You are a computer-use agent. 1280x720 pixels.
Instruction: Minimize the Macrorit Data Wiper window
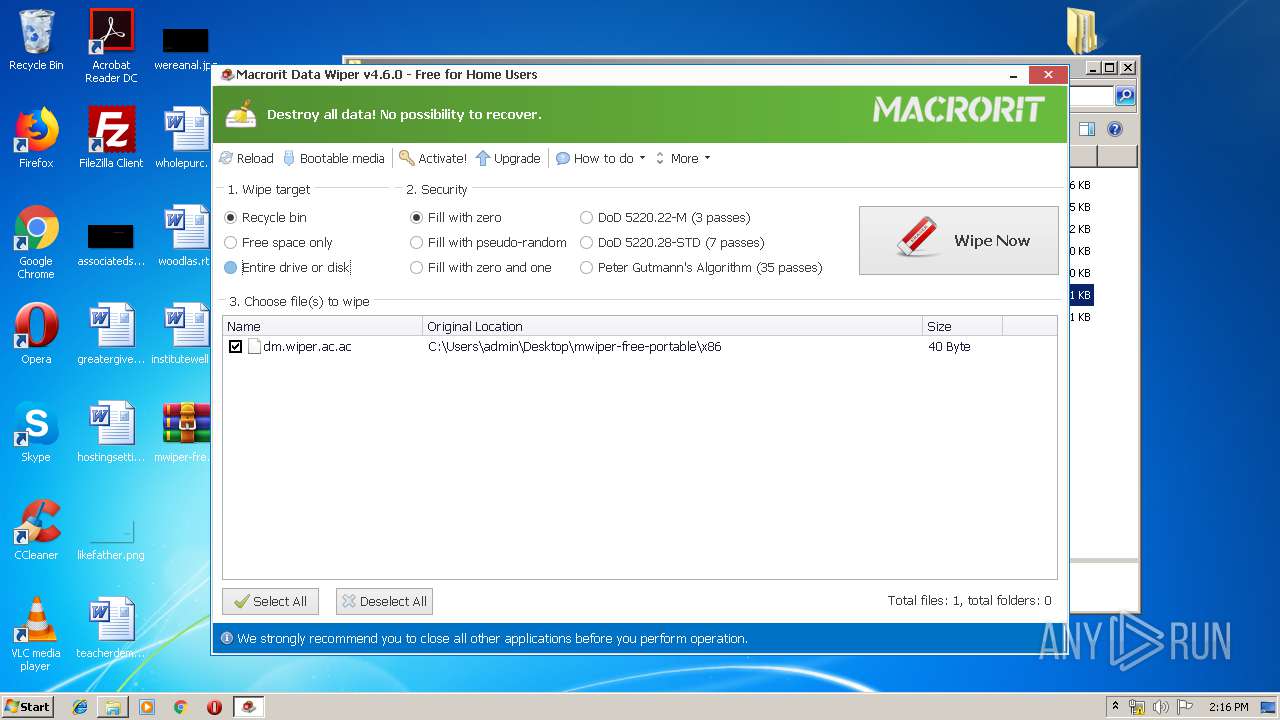(1012, 75)
